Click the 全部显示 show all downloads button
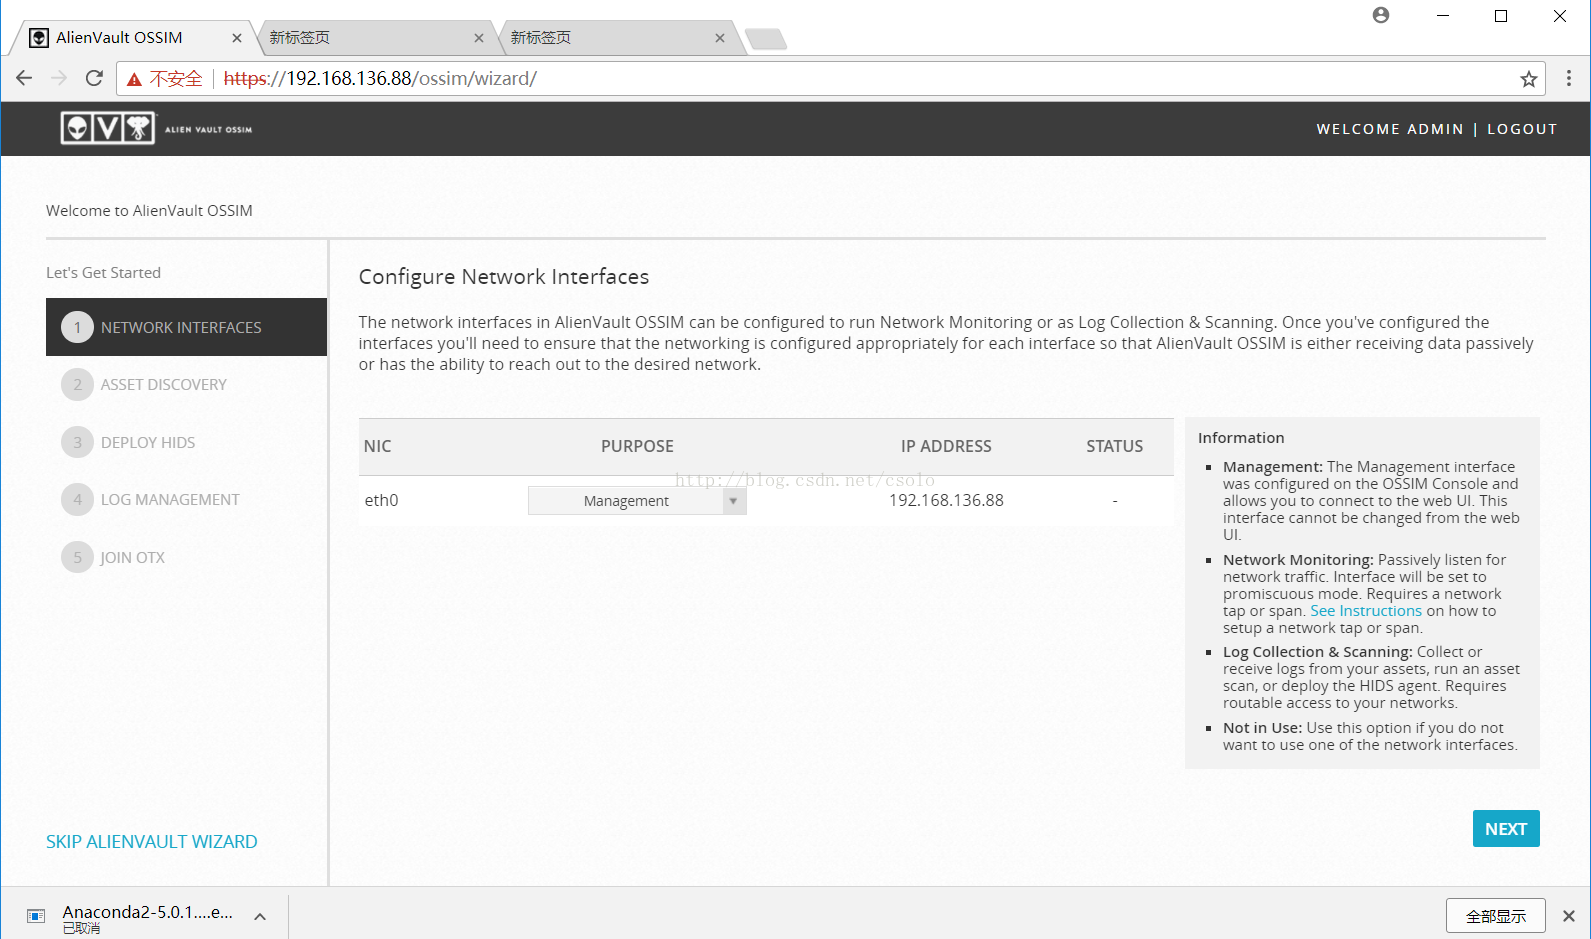The height and width of the screenshot is (939, 1591). click(x=1496, y=916)
